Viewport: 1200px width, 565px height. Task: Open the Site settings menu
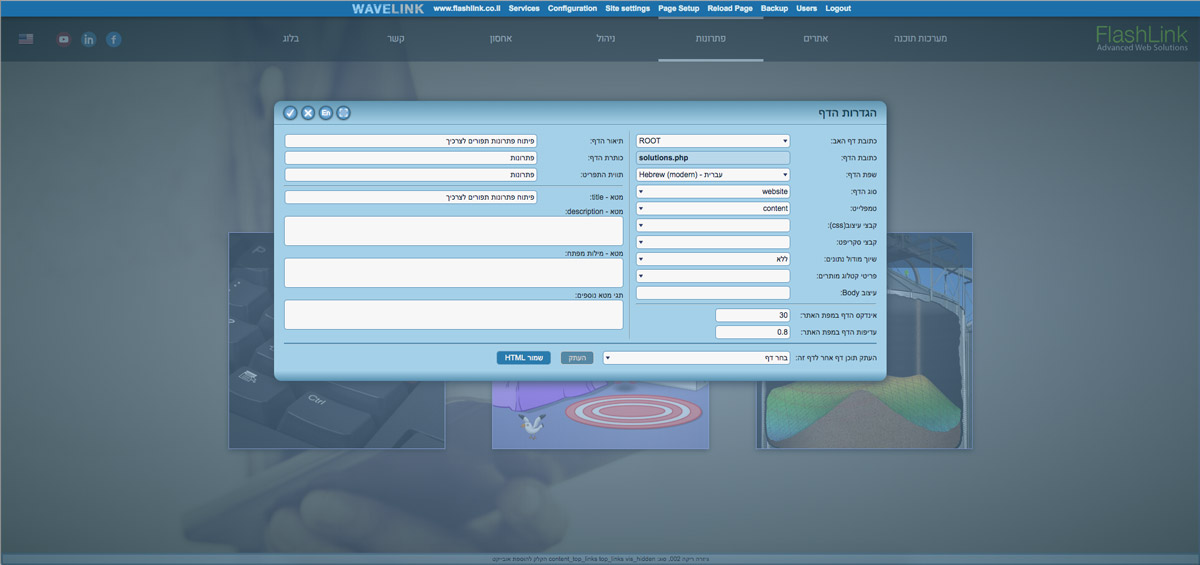[627, 8]
